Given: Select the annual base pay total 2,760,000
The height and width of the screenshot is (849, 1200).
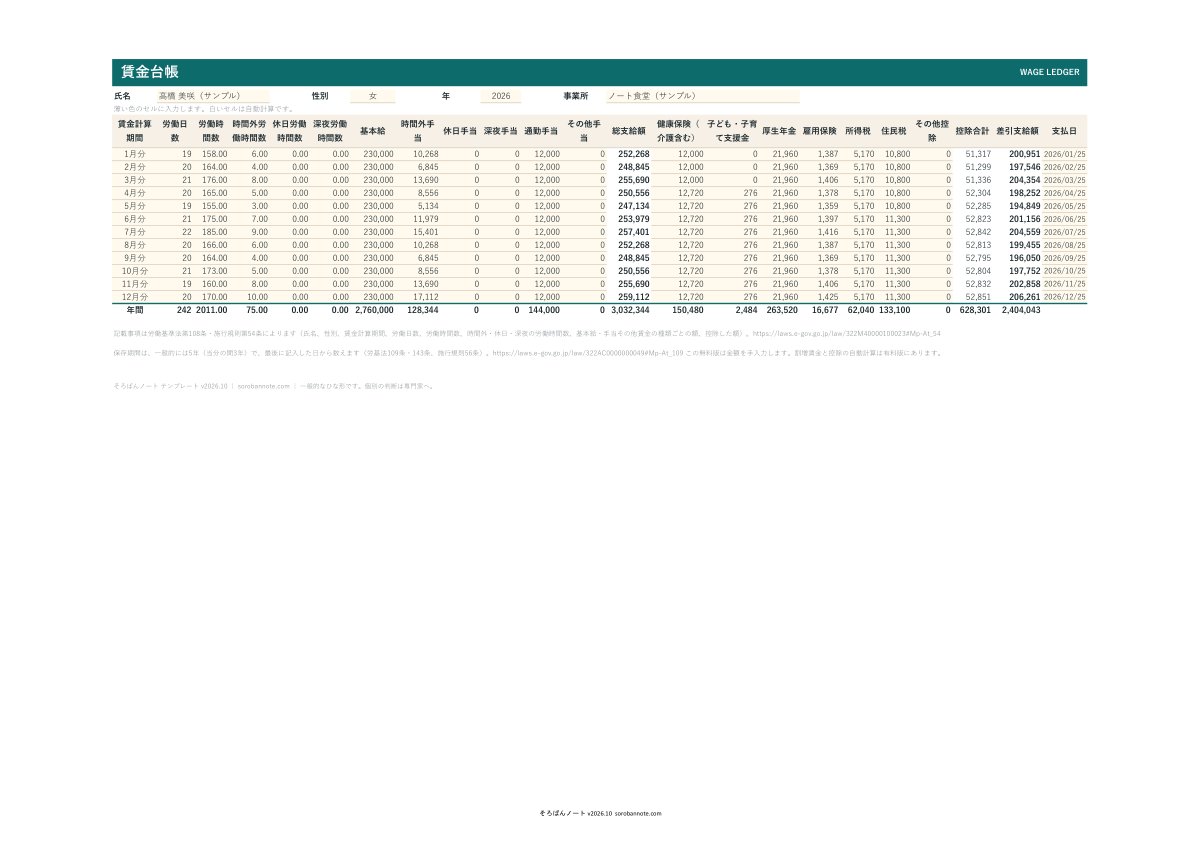Looking at the screenshot, I should 374,310.
